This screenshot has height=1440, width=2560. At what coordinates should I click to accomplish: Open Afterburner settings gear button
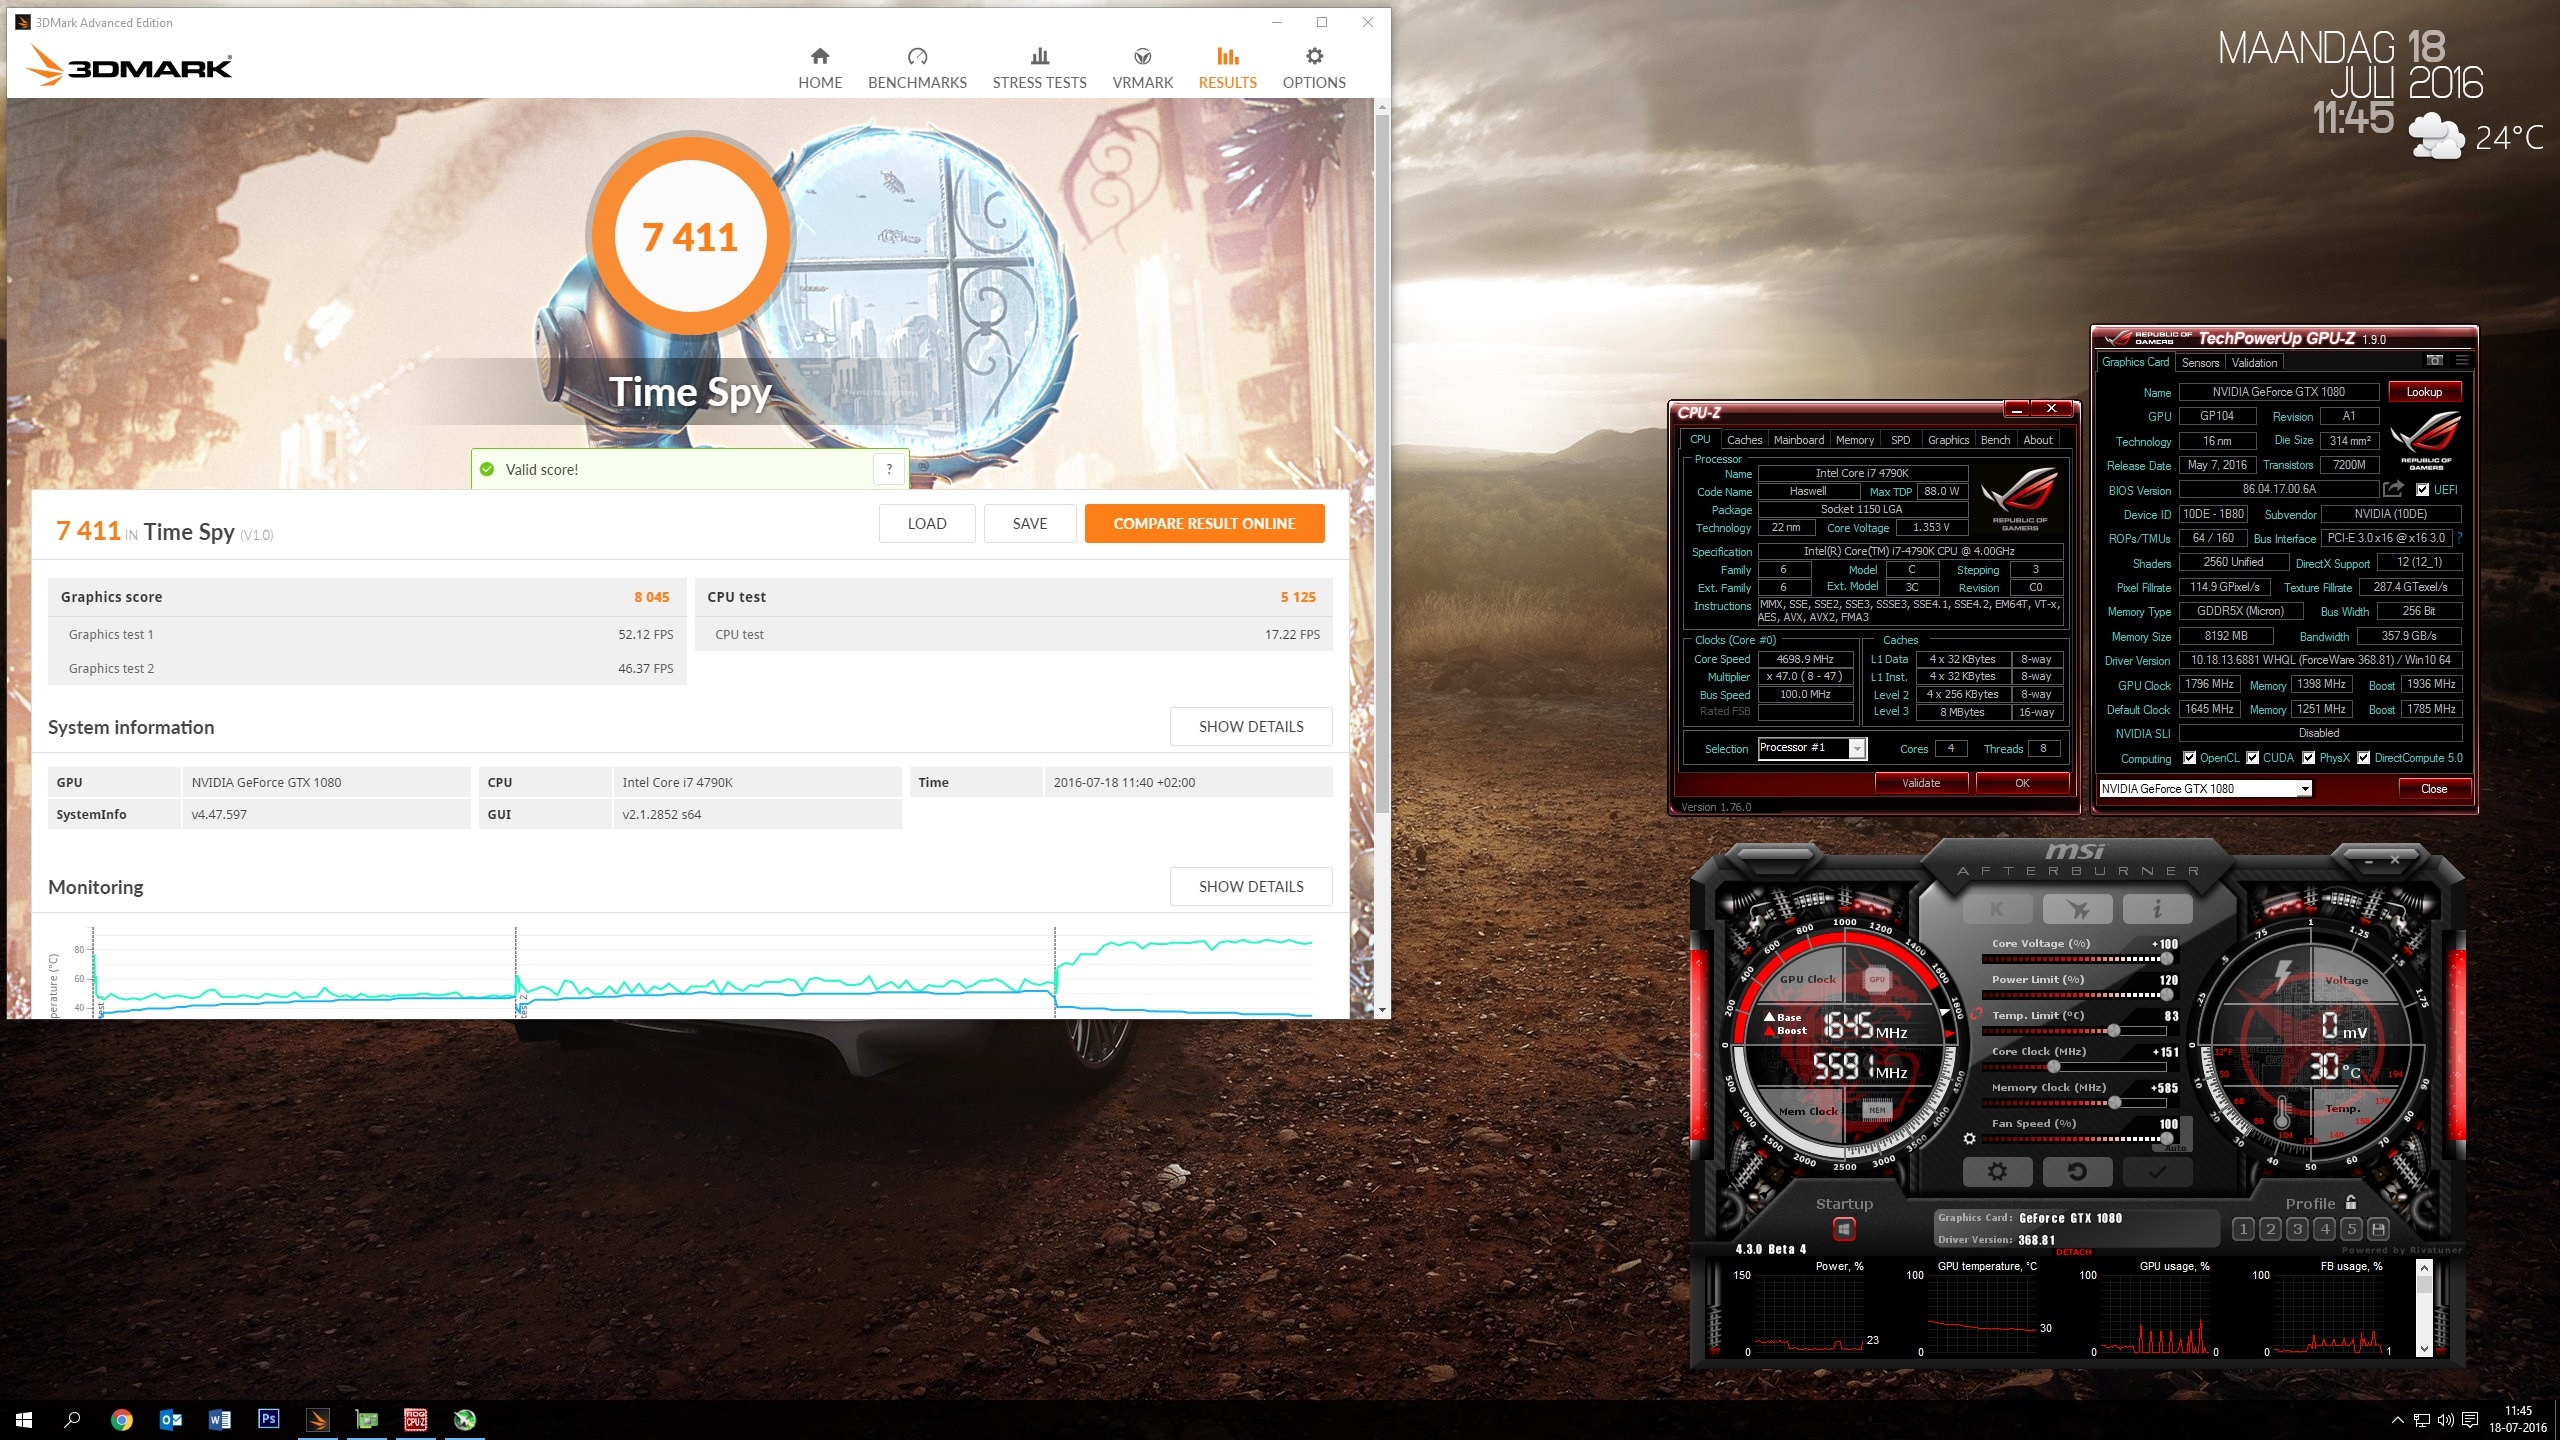pyautogui.click(x=1997, y=1172)
